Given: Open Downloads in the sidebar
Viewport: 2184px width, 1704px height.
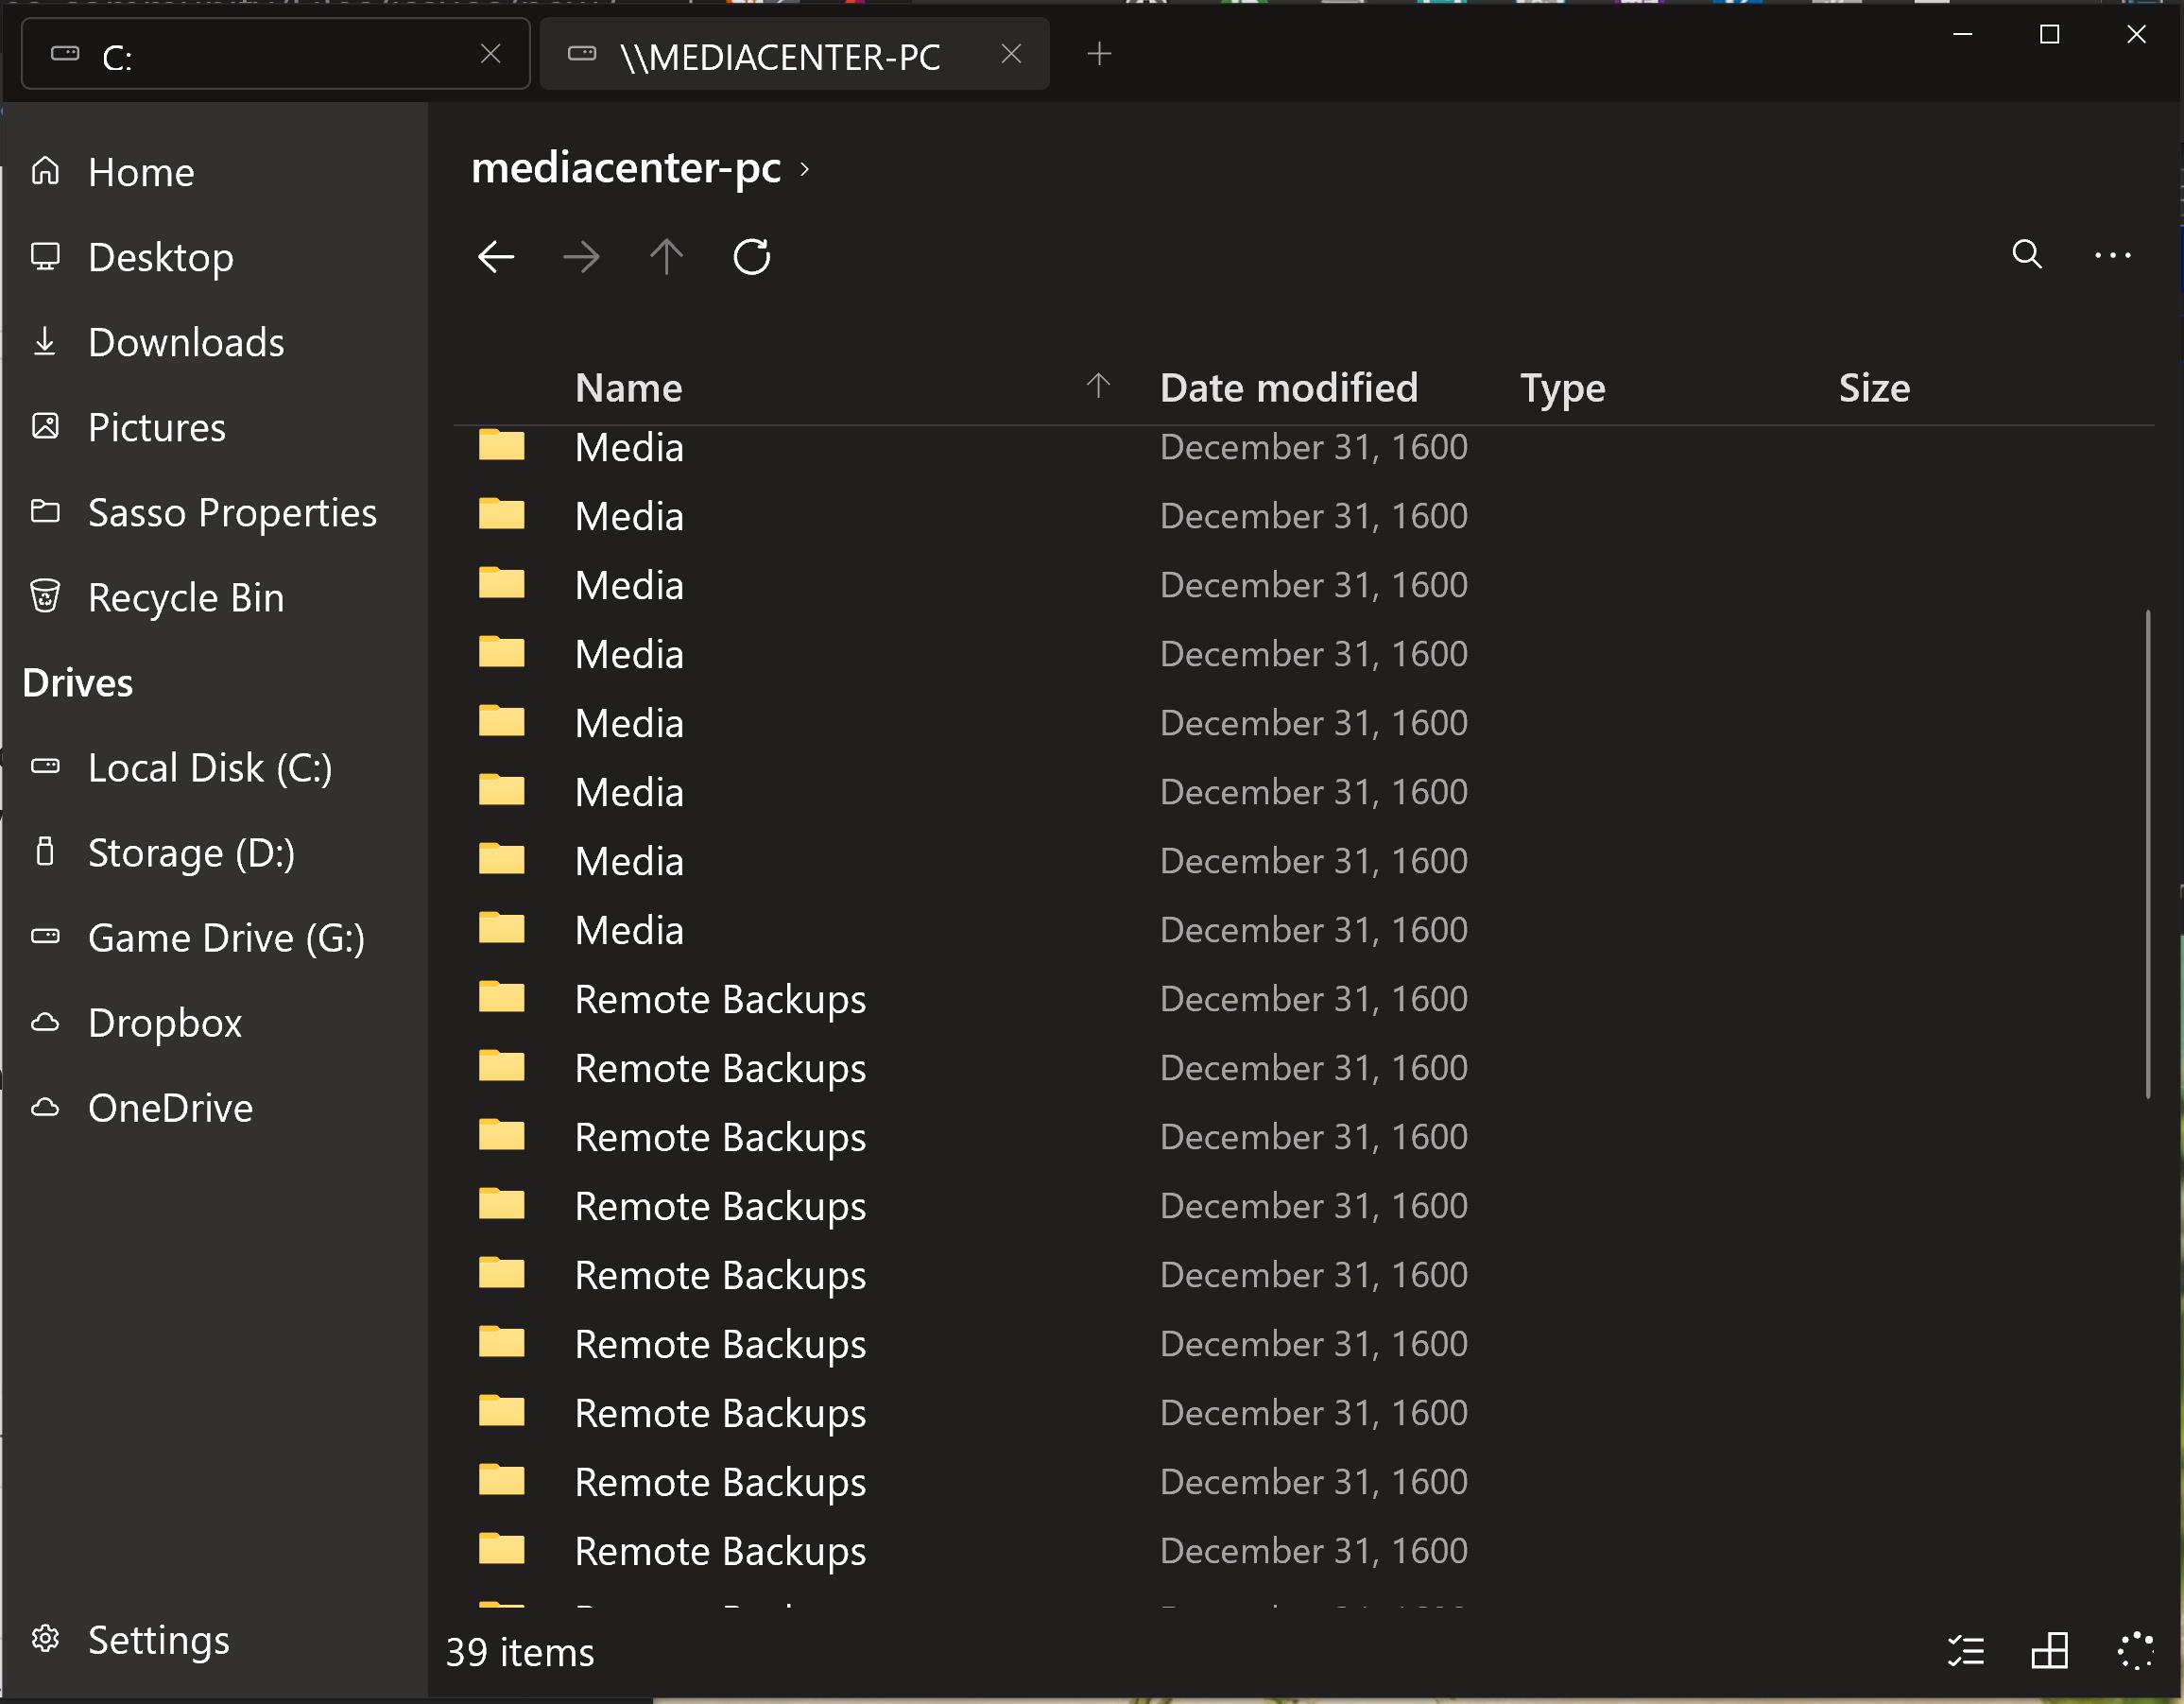Looking at the screenshot, I should (x=214, y=342).
